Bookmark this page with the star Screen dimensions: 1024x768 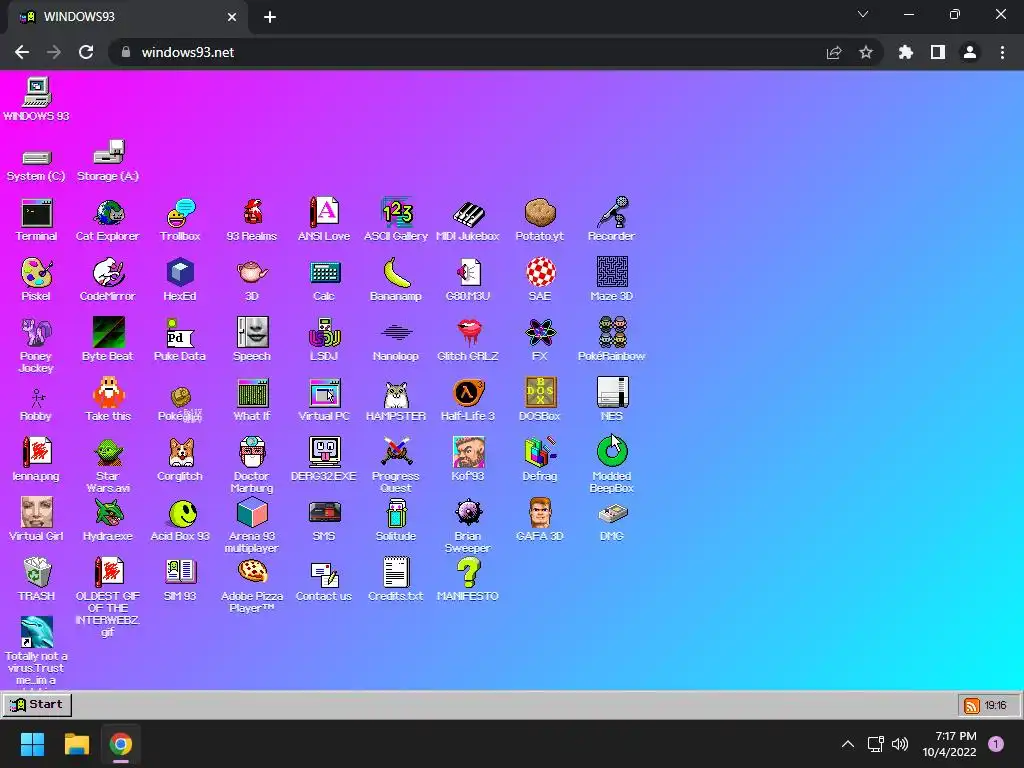click(x=866, y=52)
